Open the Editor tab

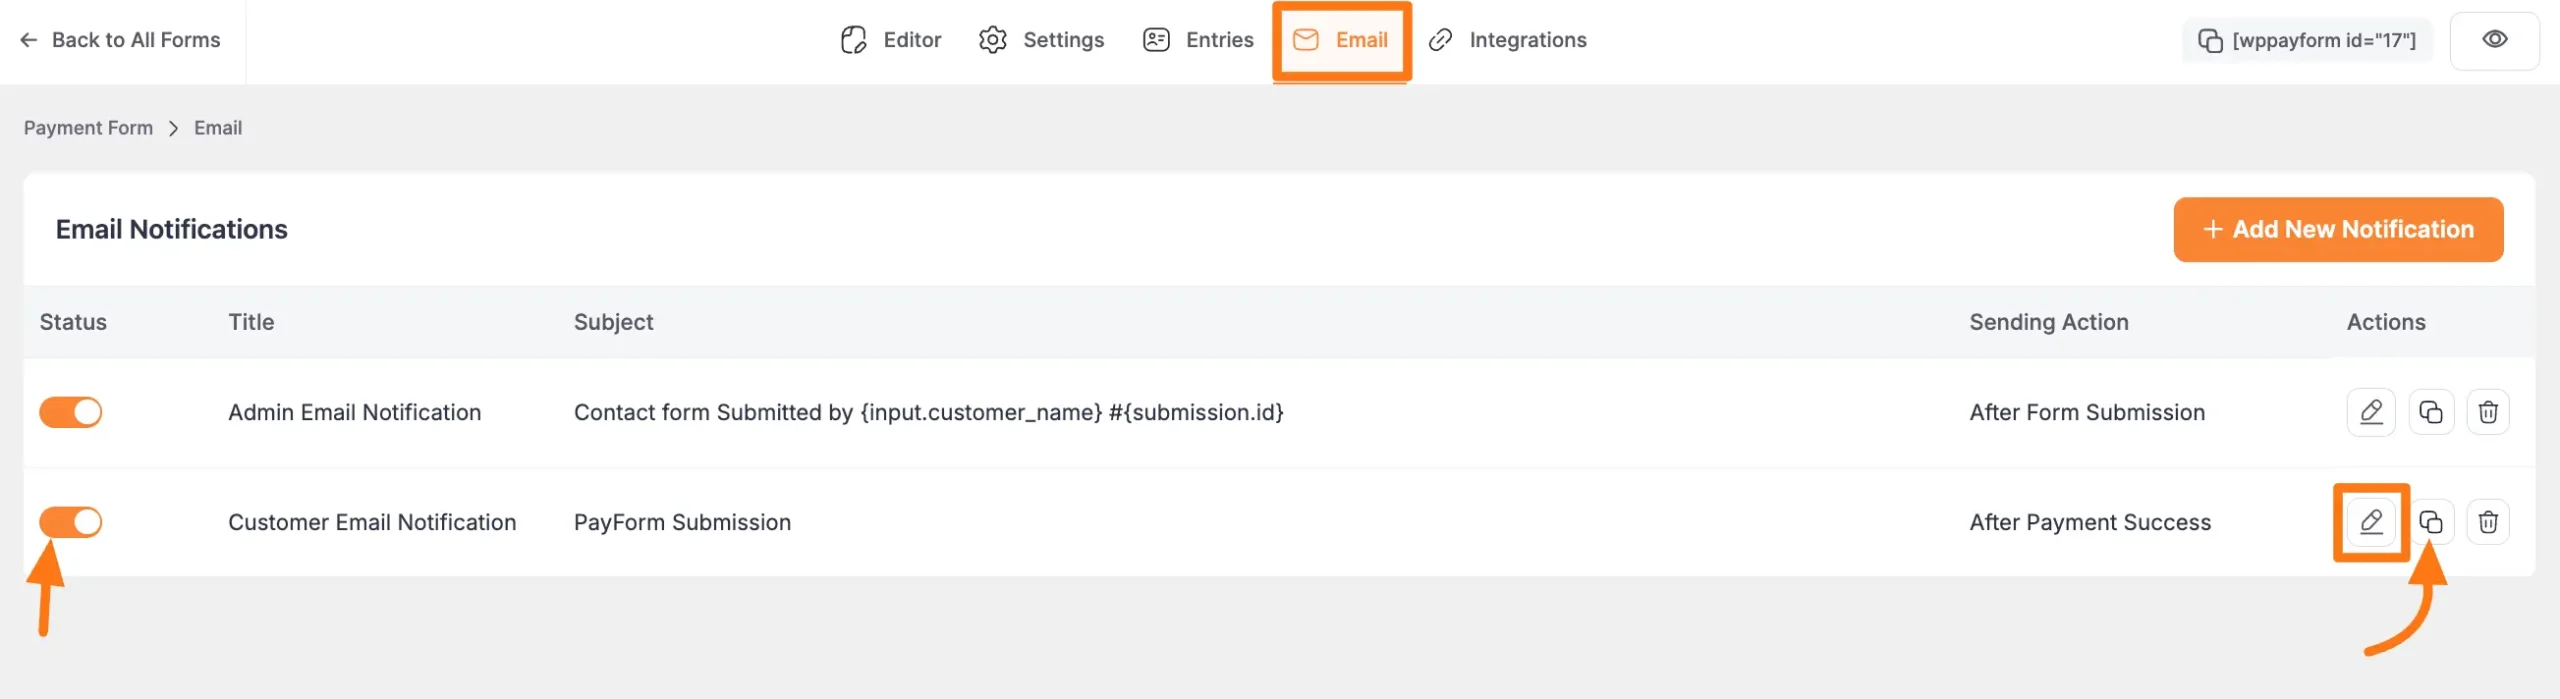891,40
